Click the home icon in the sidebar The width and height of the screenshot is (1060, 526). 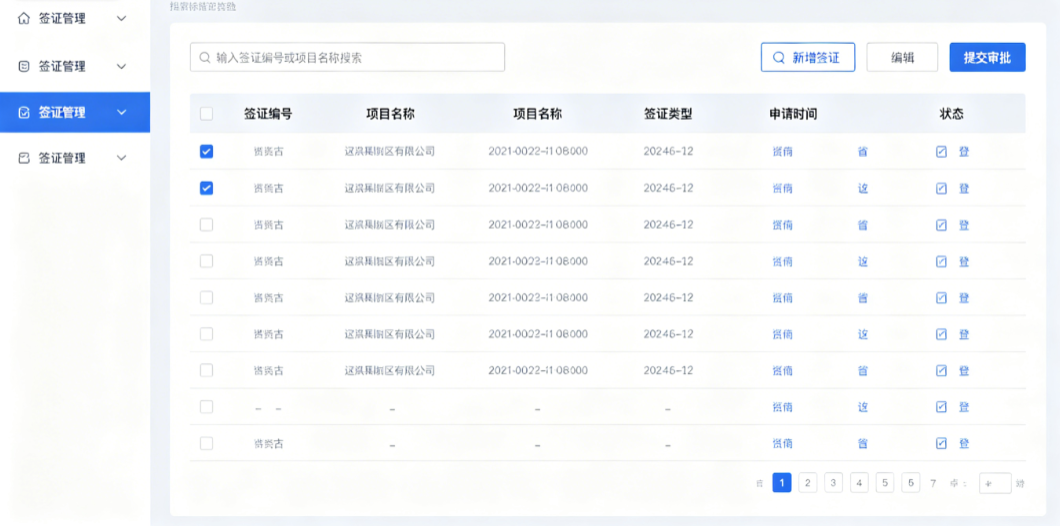pyautogui.click(x=24, y=19)
